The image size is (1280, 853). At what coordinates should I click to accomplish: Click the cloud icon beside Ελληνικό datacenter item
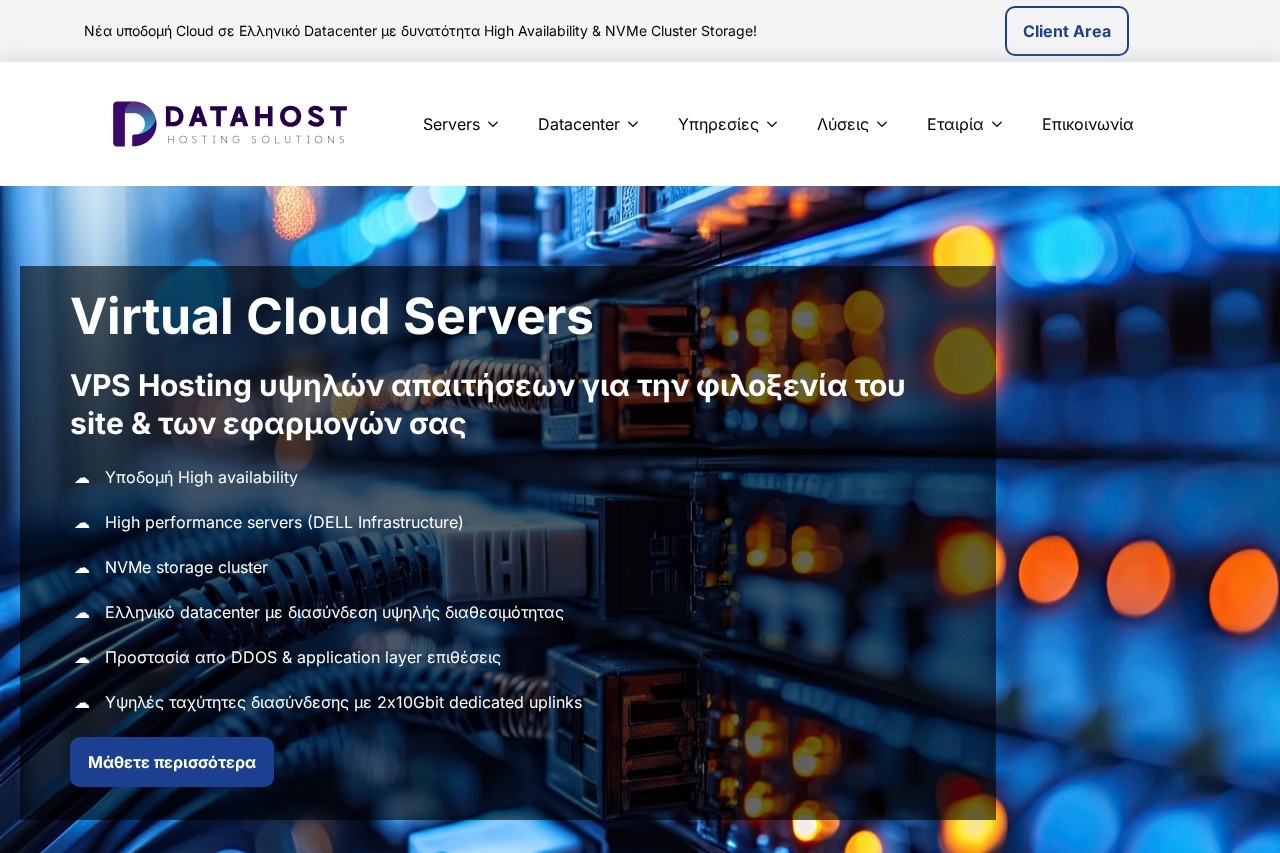82,614
